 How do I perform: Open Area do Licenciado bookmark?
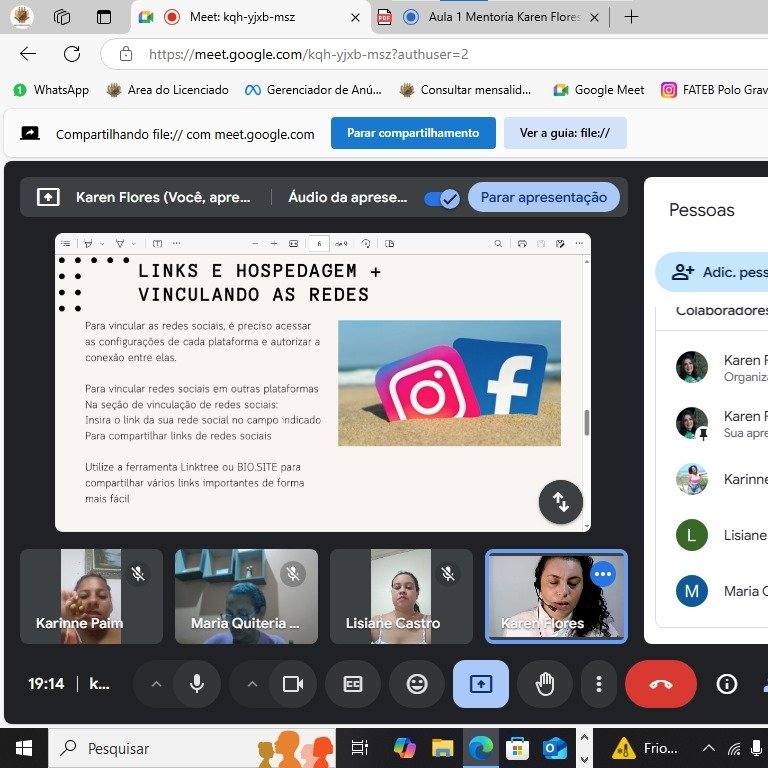(x=168, y=90)
